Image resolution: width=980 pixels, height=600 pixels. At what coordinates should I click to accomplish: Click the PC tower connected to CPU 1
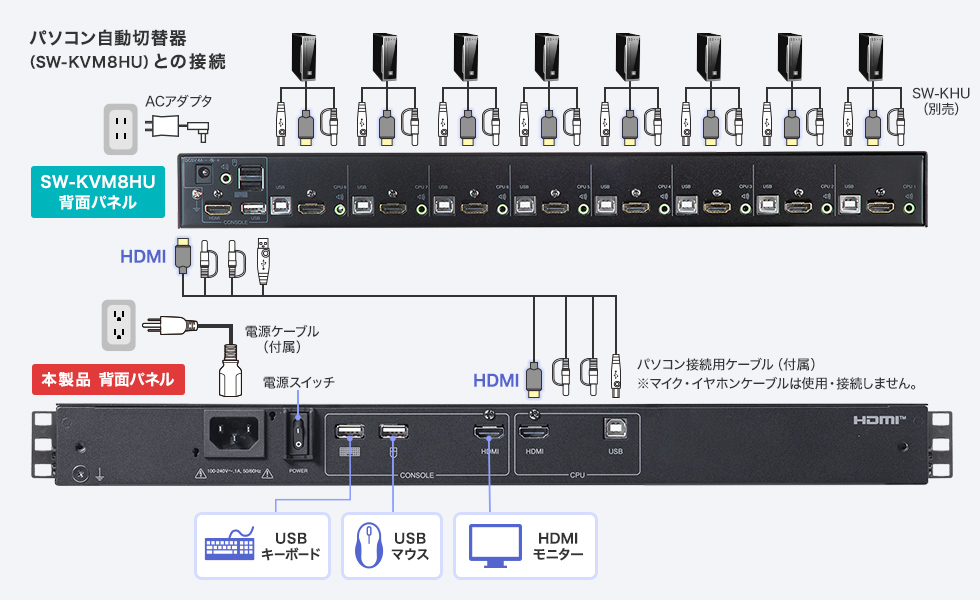(x=871, y=57)
